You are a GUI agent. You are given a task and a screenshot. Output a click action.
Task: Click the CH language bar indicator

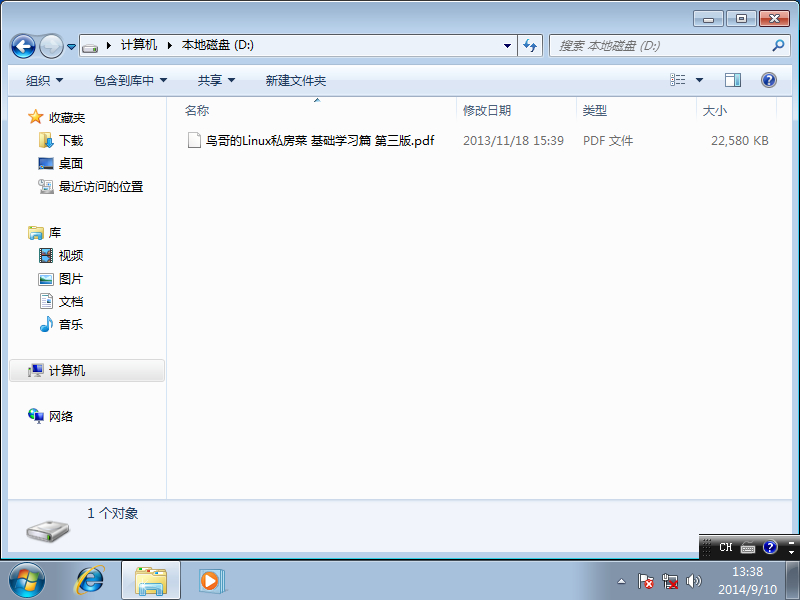[726, 547]
